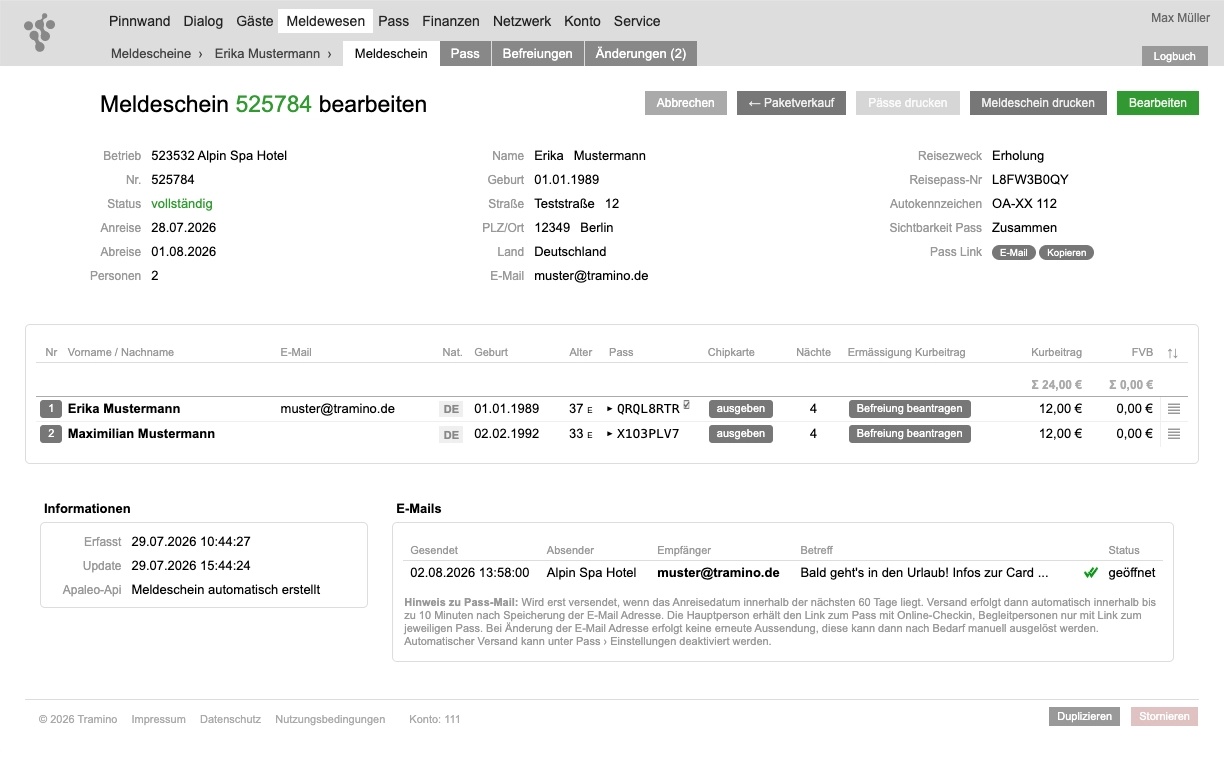The image size is (1224, 768).
Task: Open the Änderungen (2) tab
Action: [x=641, y=54]
